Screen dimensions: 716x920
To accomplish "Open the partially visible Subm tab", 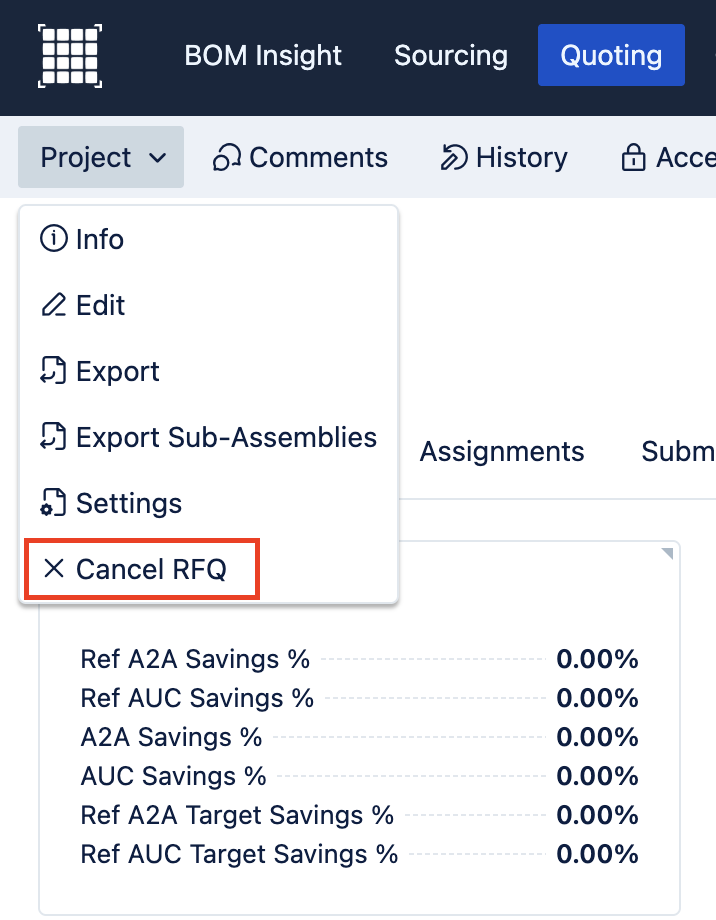I will coord(678,451).
